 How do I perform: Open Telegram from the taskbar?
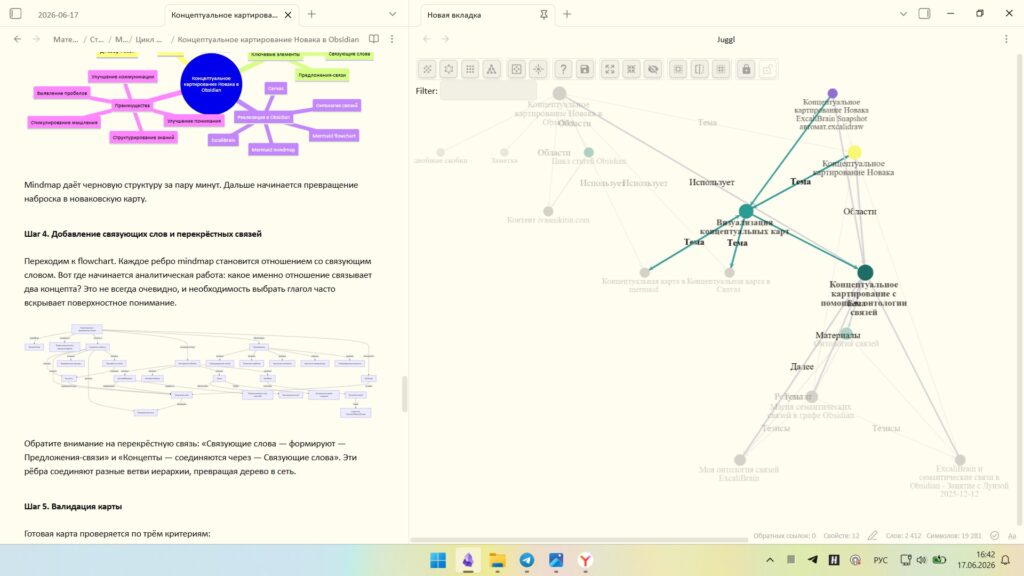click(x=526, y=560)
